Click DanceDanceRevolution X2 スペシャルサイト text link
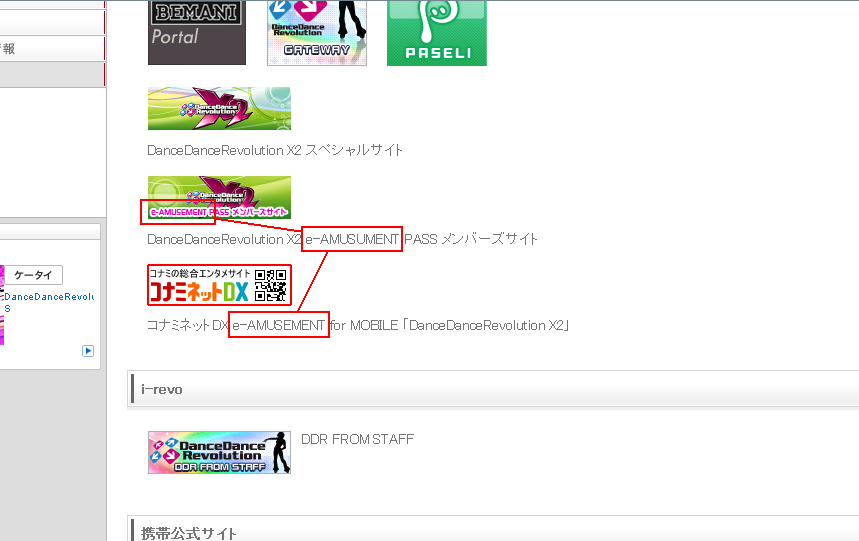This screenshot has height=541, width=859. coord(275,150)
